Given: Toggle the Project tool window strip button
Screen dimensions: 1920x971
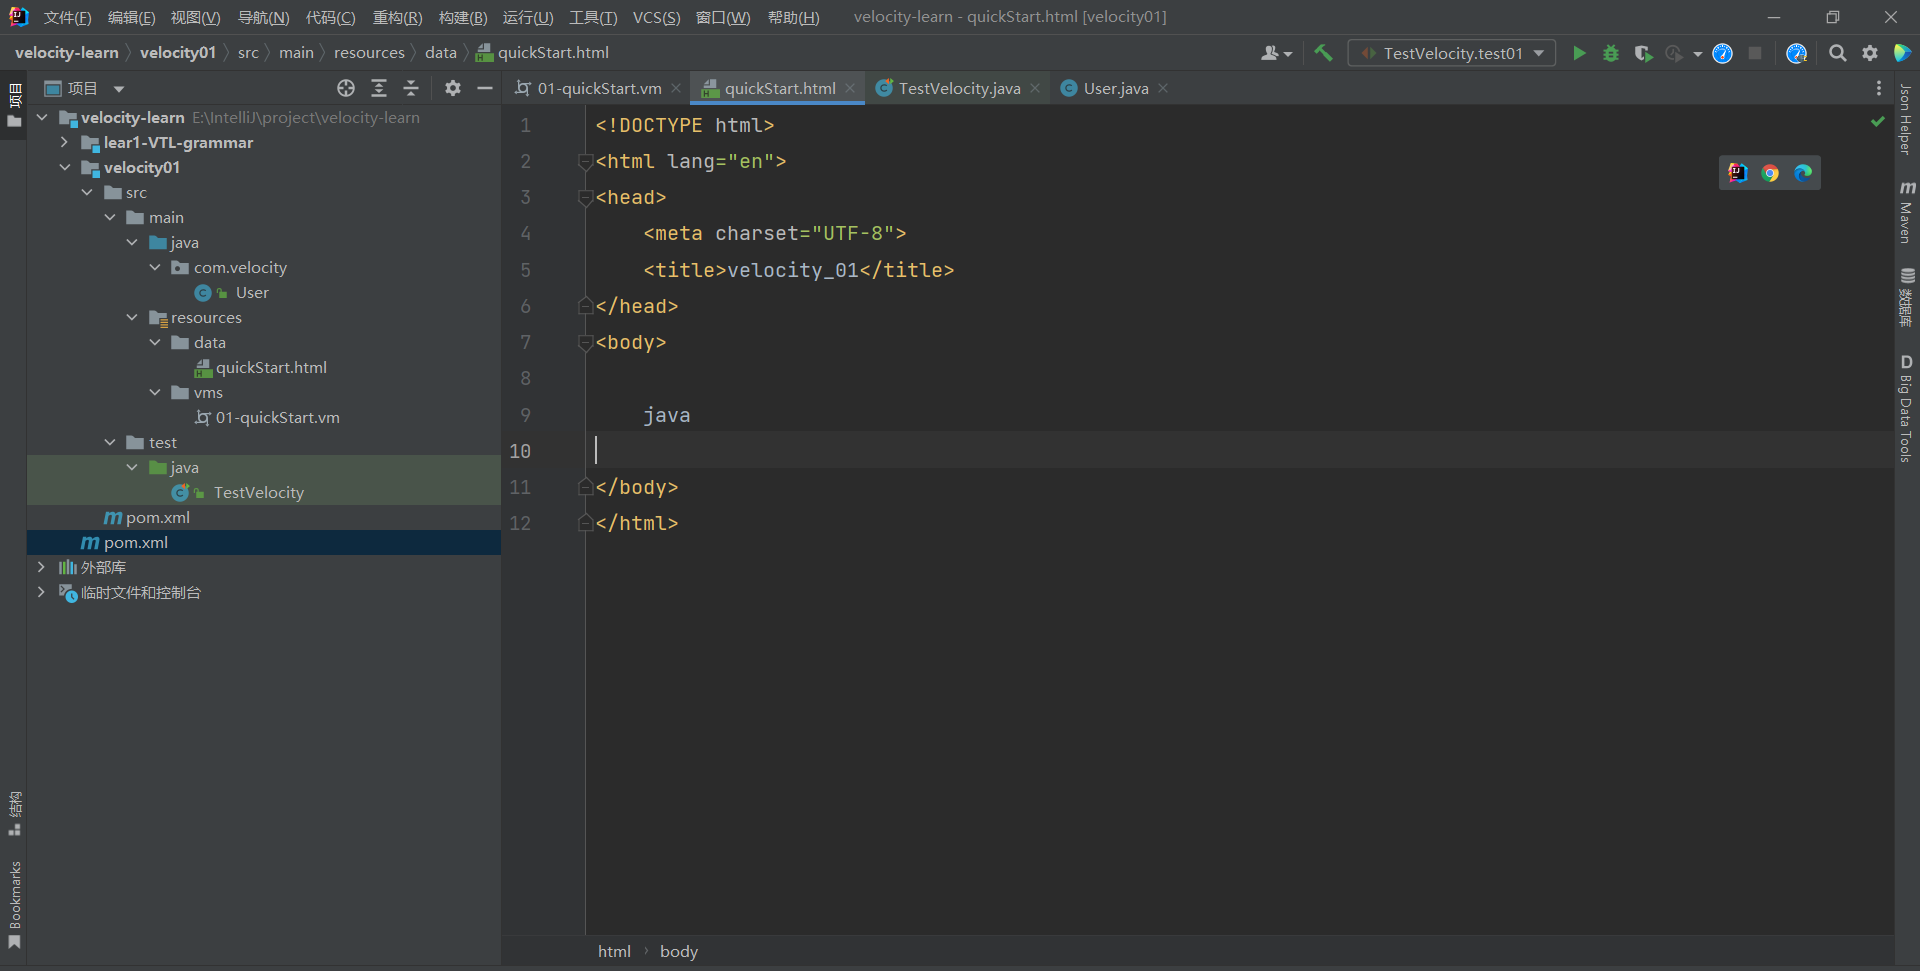Looking at the screenshot, I should point(14,105).
